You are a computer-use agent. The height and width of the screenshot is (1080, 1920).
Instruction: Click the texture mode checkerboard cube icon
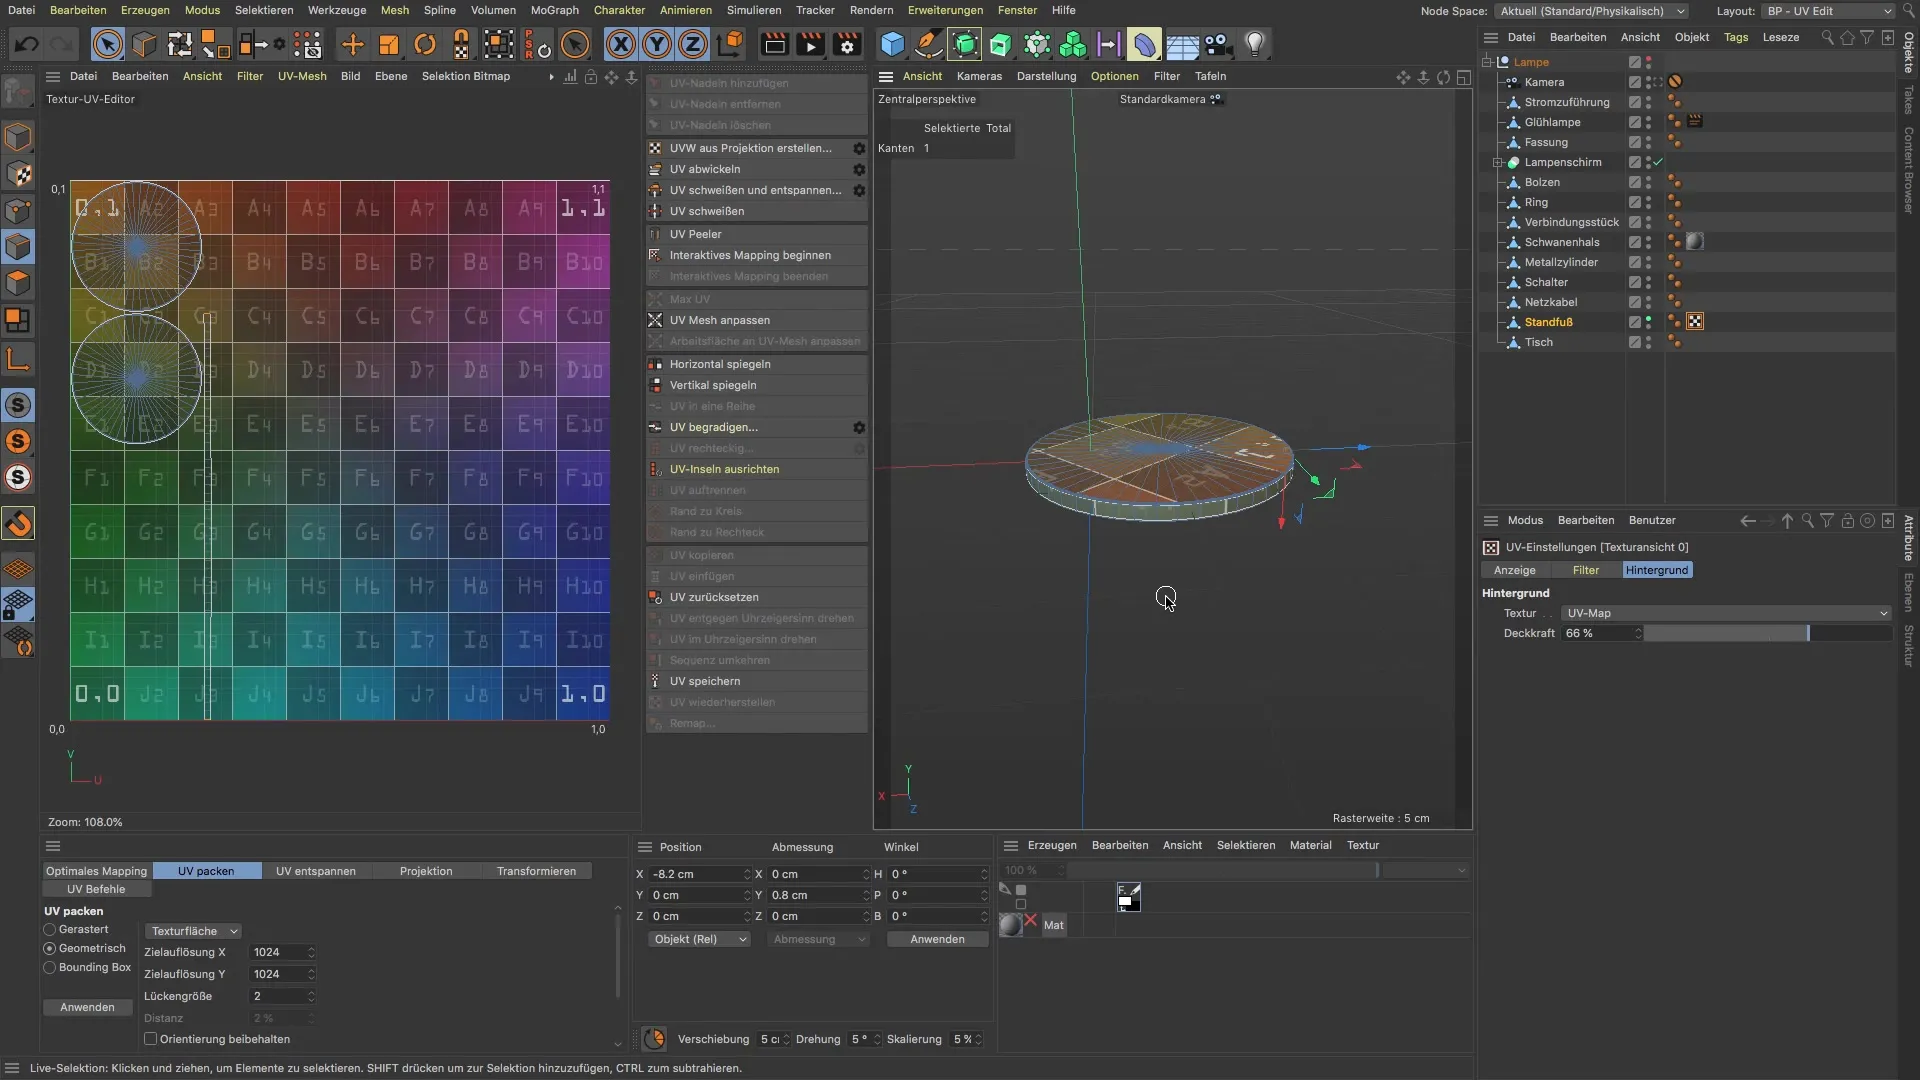[18, 173]
